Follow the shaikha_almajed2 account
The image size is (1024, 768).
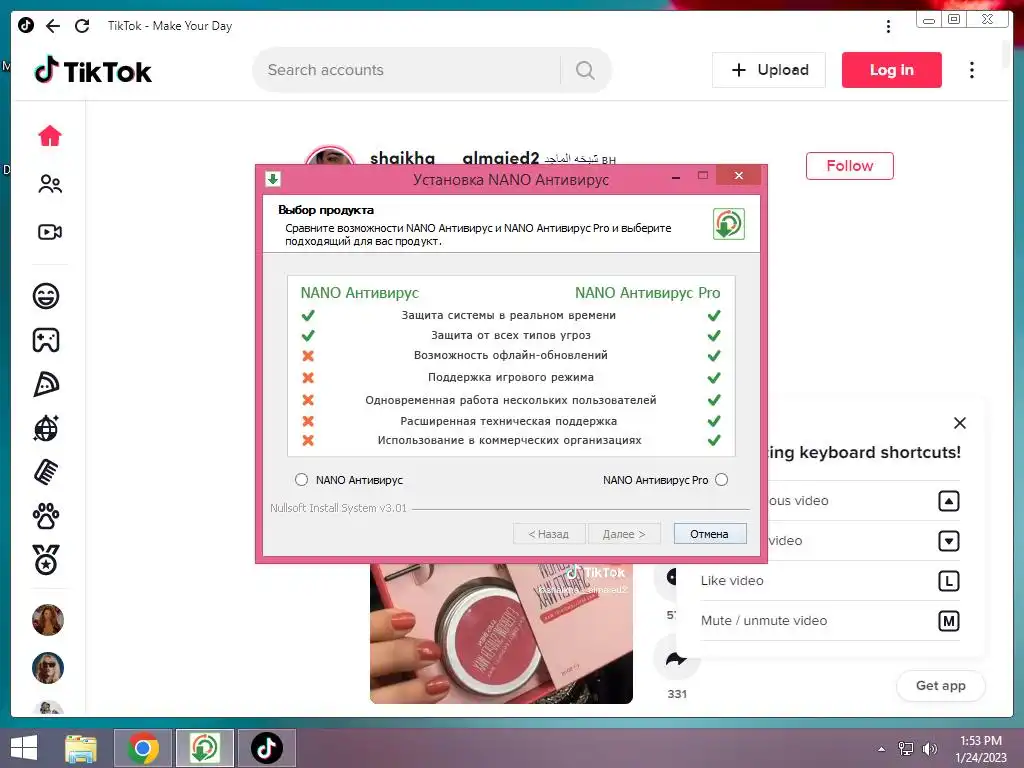click(850, 166)
